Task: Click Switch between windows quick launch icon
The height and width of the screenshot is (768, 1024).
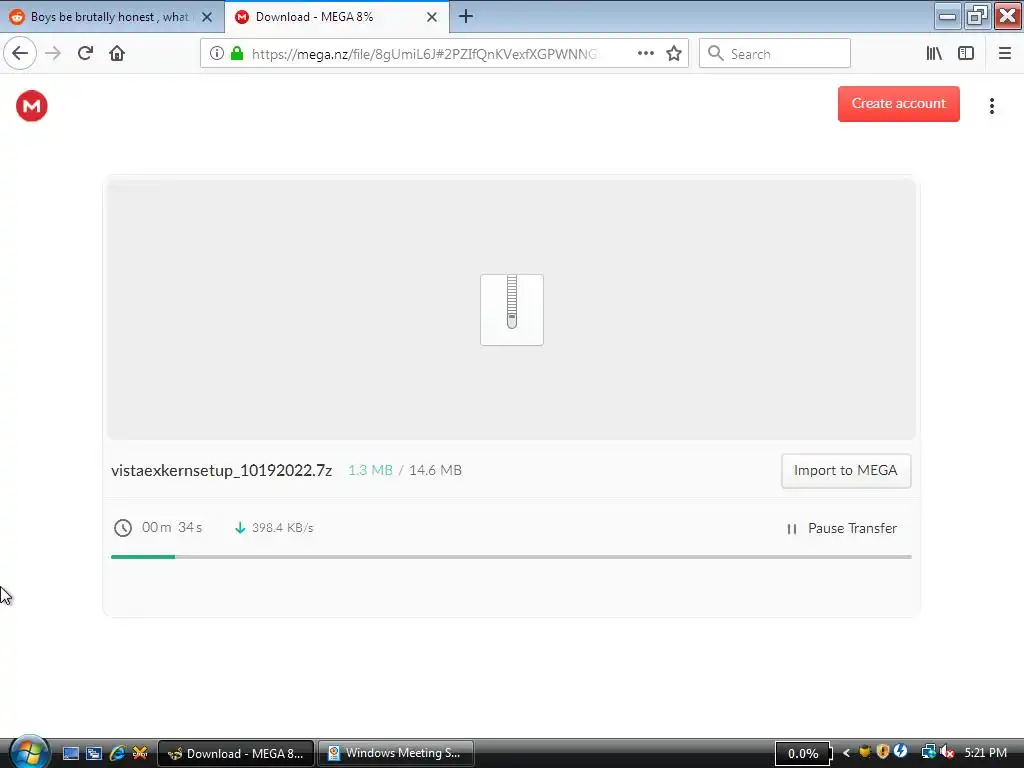Action: click(94, 753)
